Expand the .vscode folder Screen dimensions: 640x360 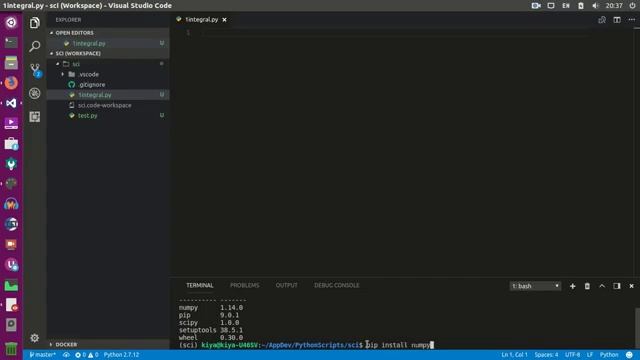click(x=89, y=74)
